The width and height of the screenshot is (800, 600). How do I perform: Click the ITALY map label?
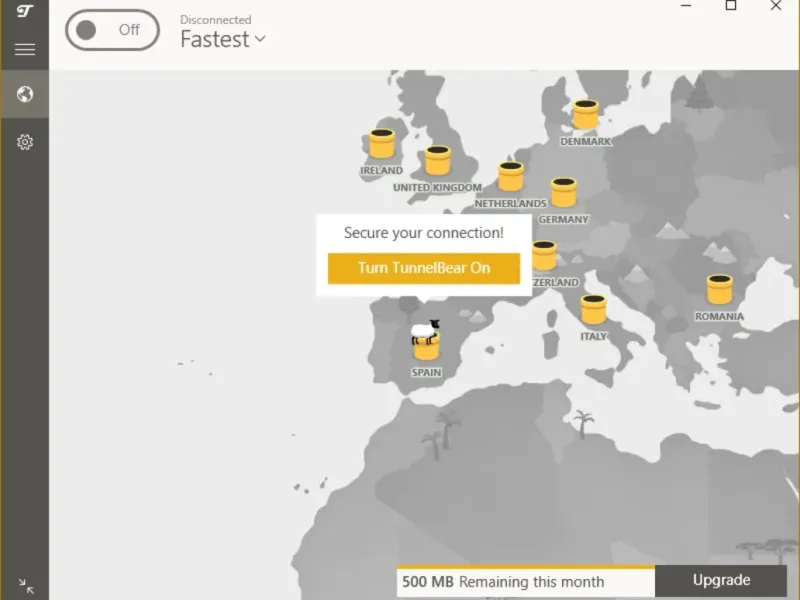coord(593,336)
